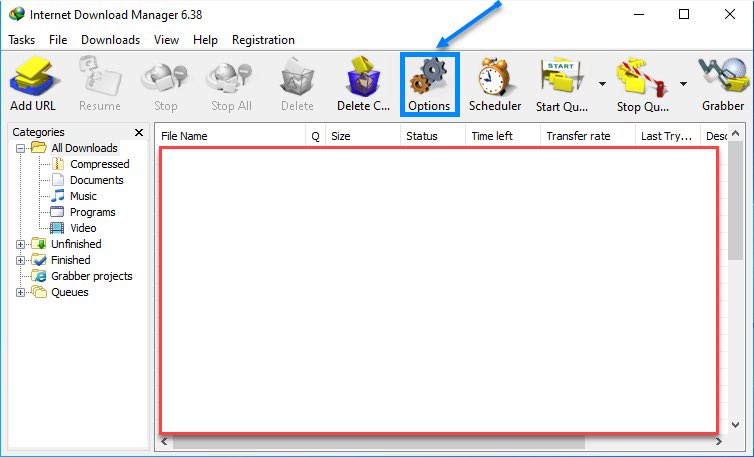The height and width of the screenshot is (457, 754).
Task: Click the Internet Download Manager title bar icon
Action: [17, 14]
